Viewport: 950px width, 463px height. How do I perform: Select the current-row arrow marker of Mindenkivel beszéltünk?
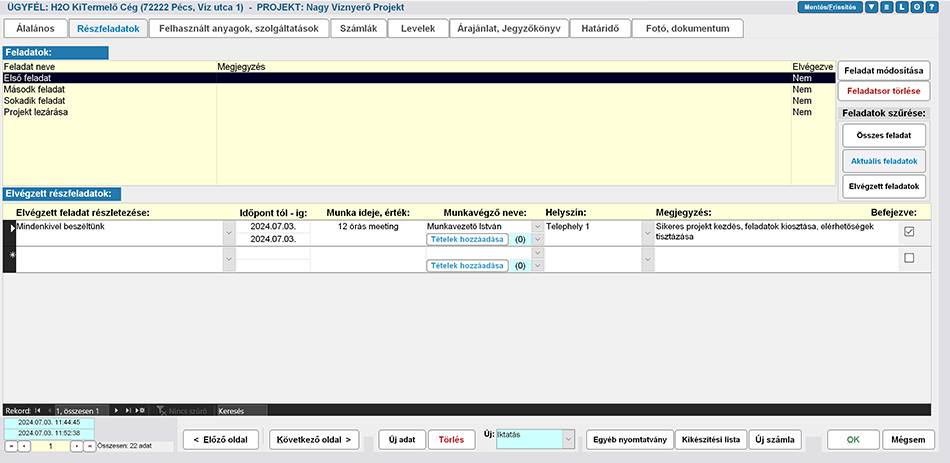coord(8,233)
